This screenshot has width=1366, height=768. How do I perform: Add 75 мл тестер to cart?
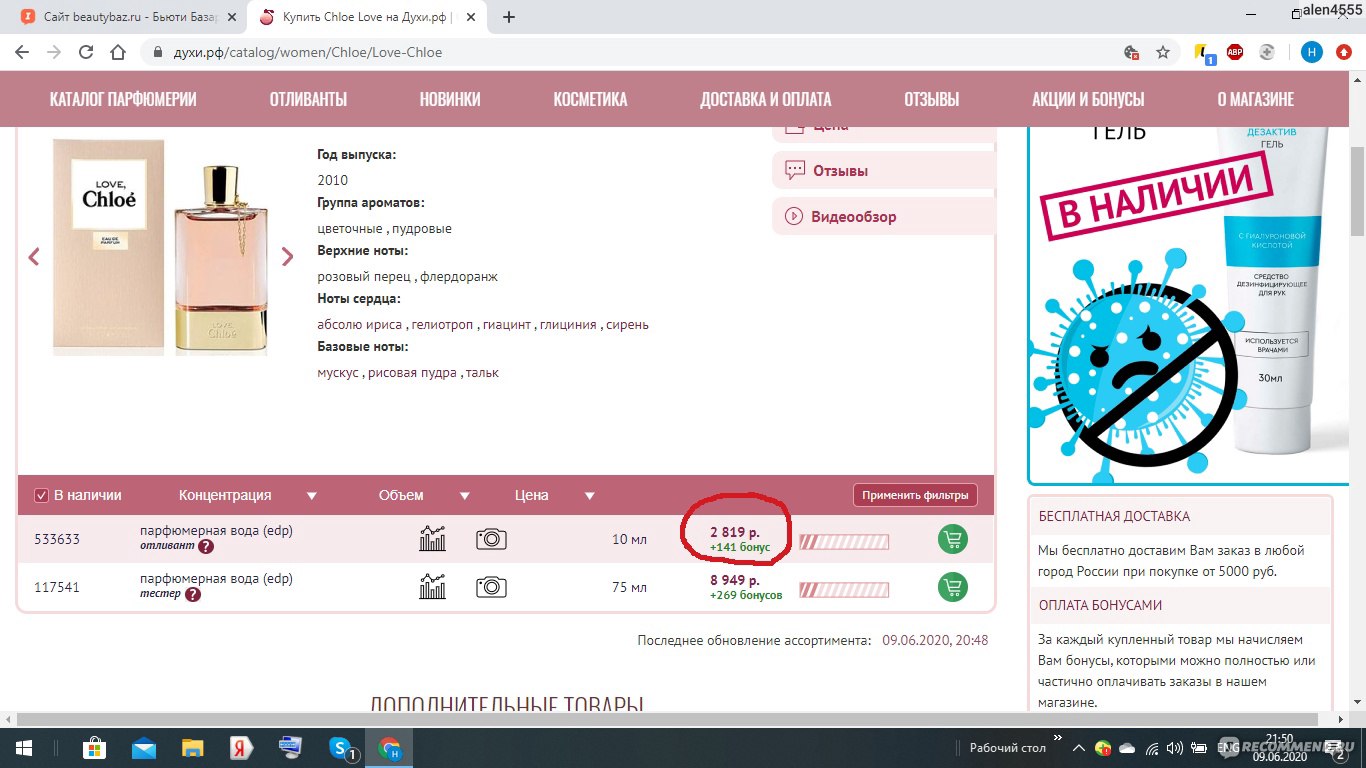tap(952, 587)
